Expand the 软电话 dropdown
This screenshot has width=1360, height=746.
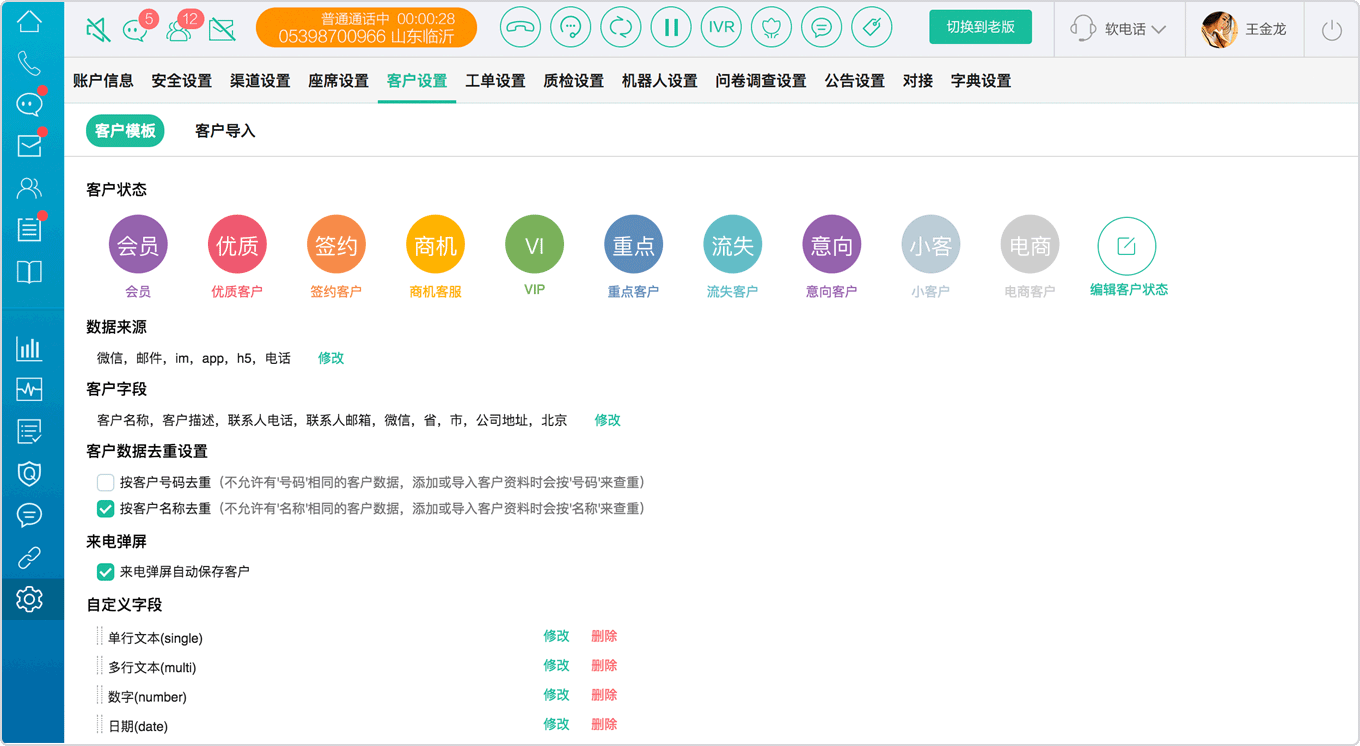click(x=1118, y=29)
